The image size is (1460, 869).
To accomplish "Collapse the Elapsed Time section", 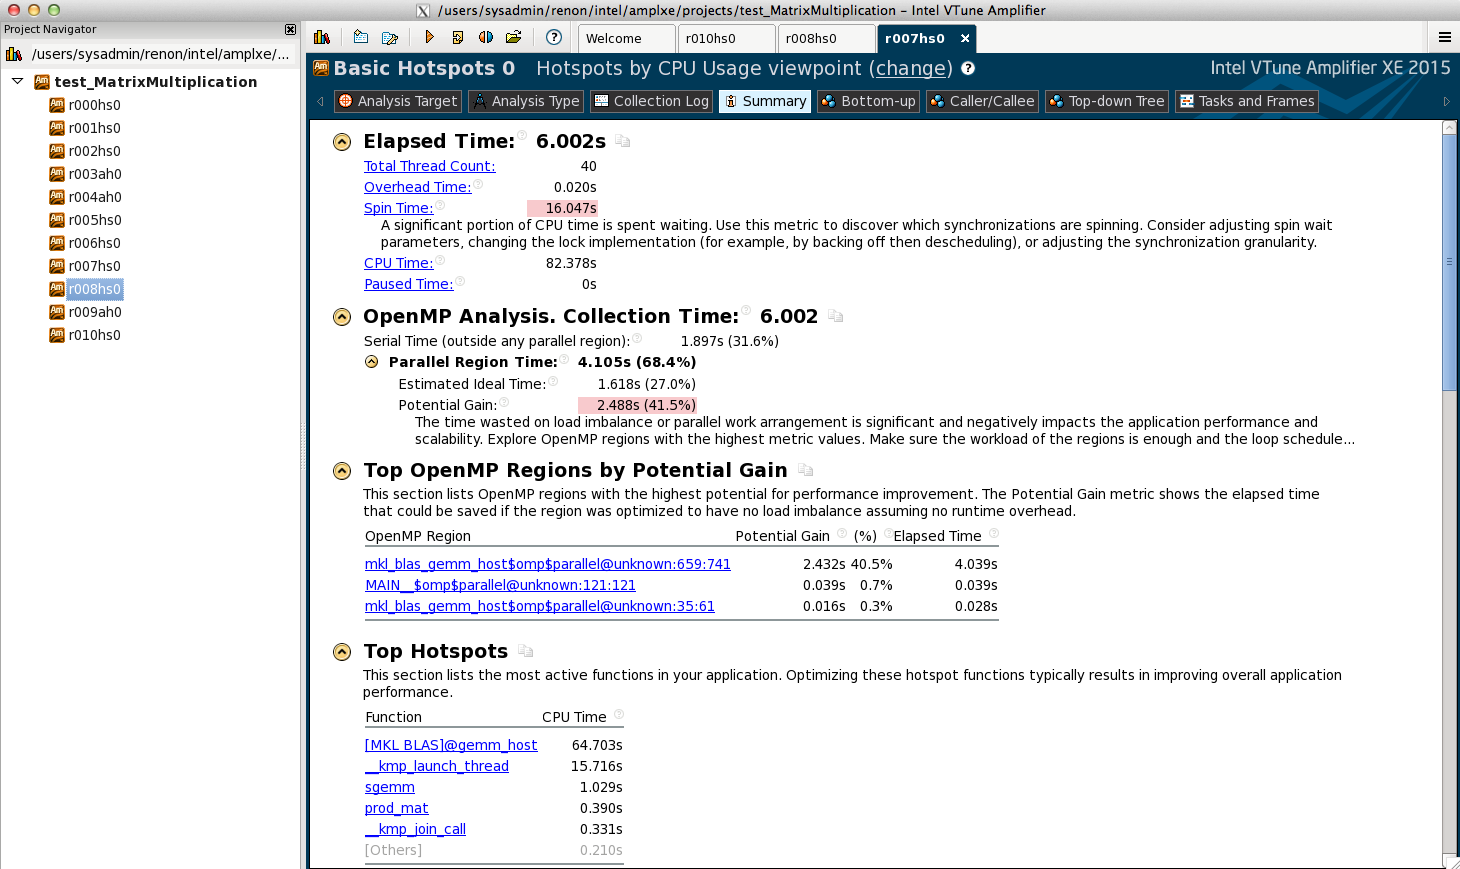I will [x=342, y=142].
